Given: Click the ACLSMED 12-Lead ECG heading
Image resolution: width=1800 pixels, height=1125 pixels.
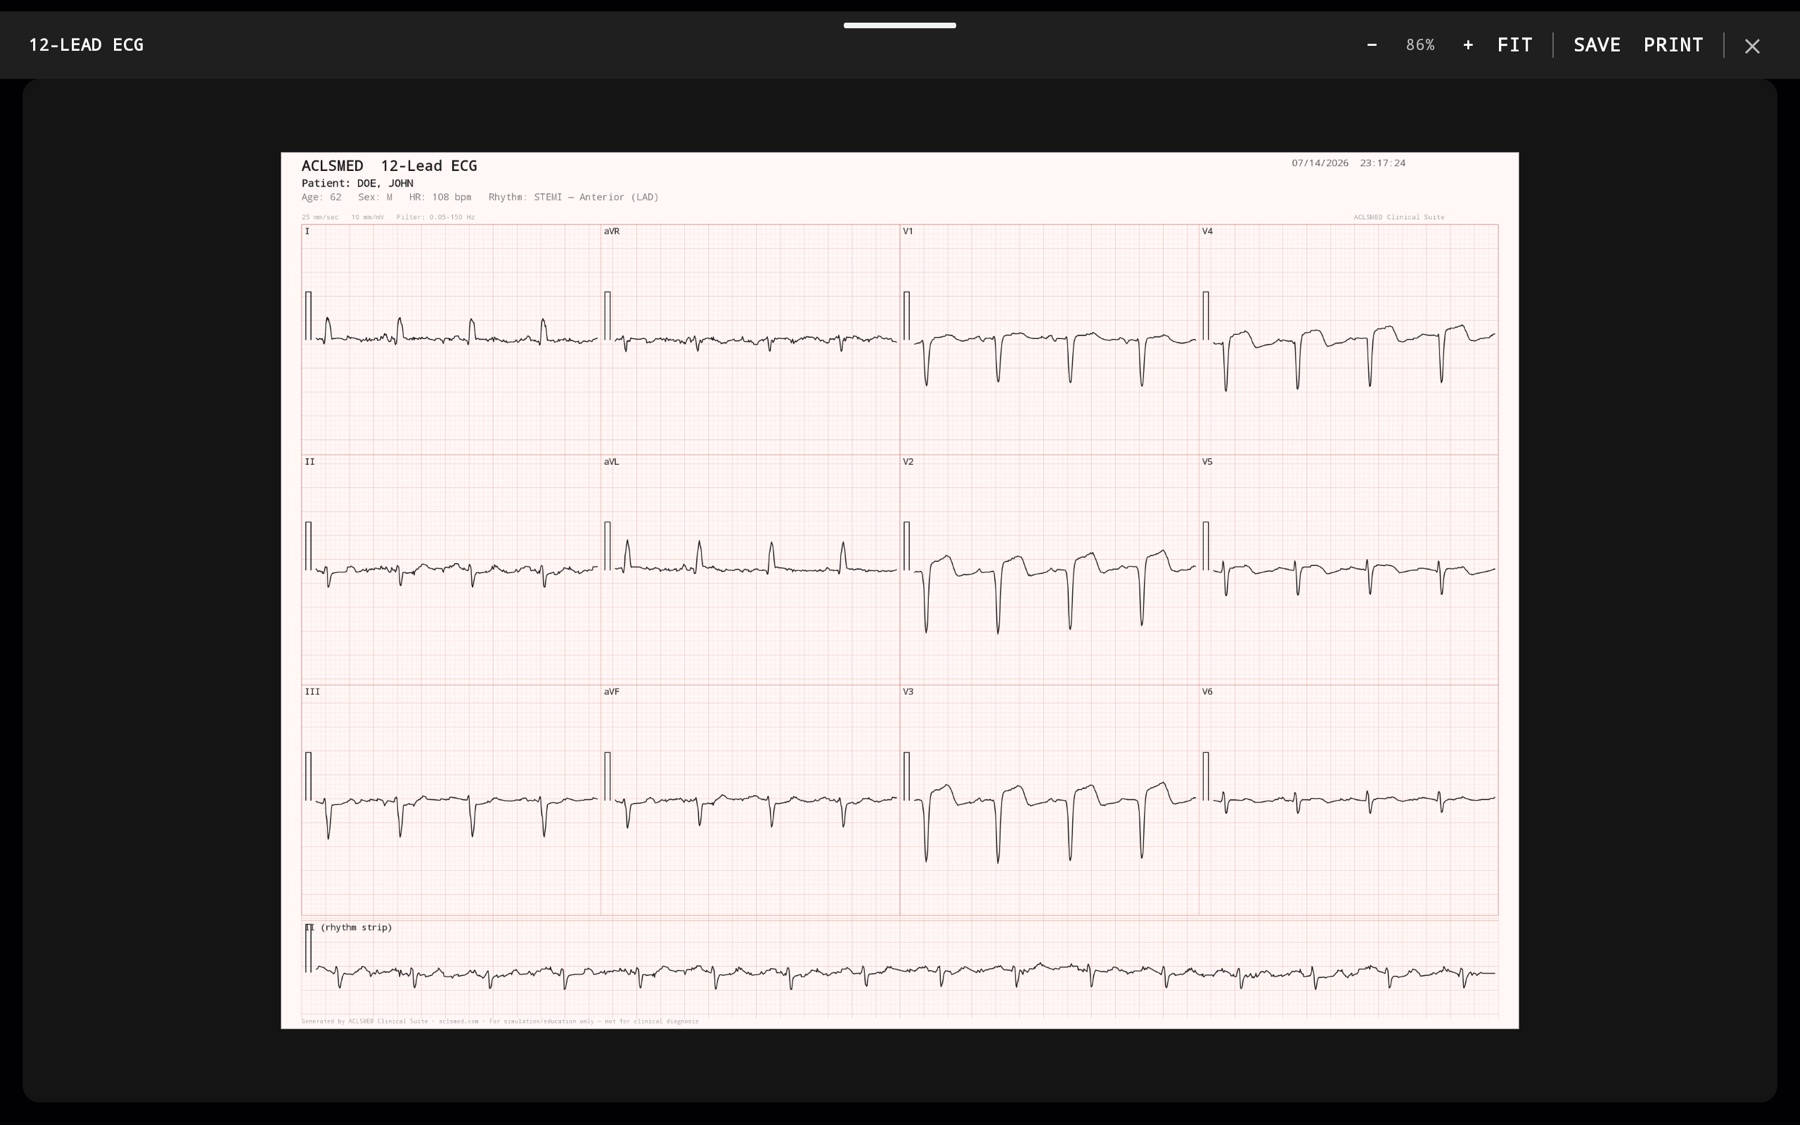Looking at the screenshot, I should (389, 166).
